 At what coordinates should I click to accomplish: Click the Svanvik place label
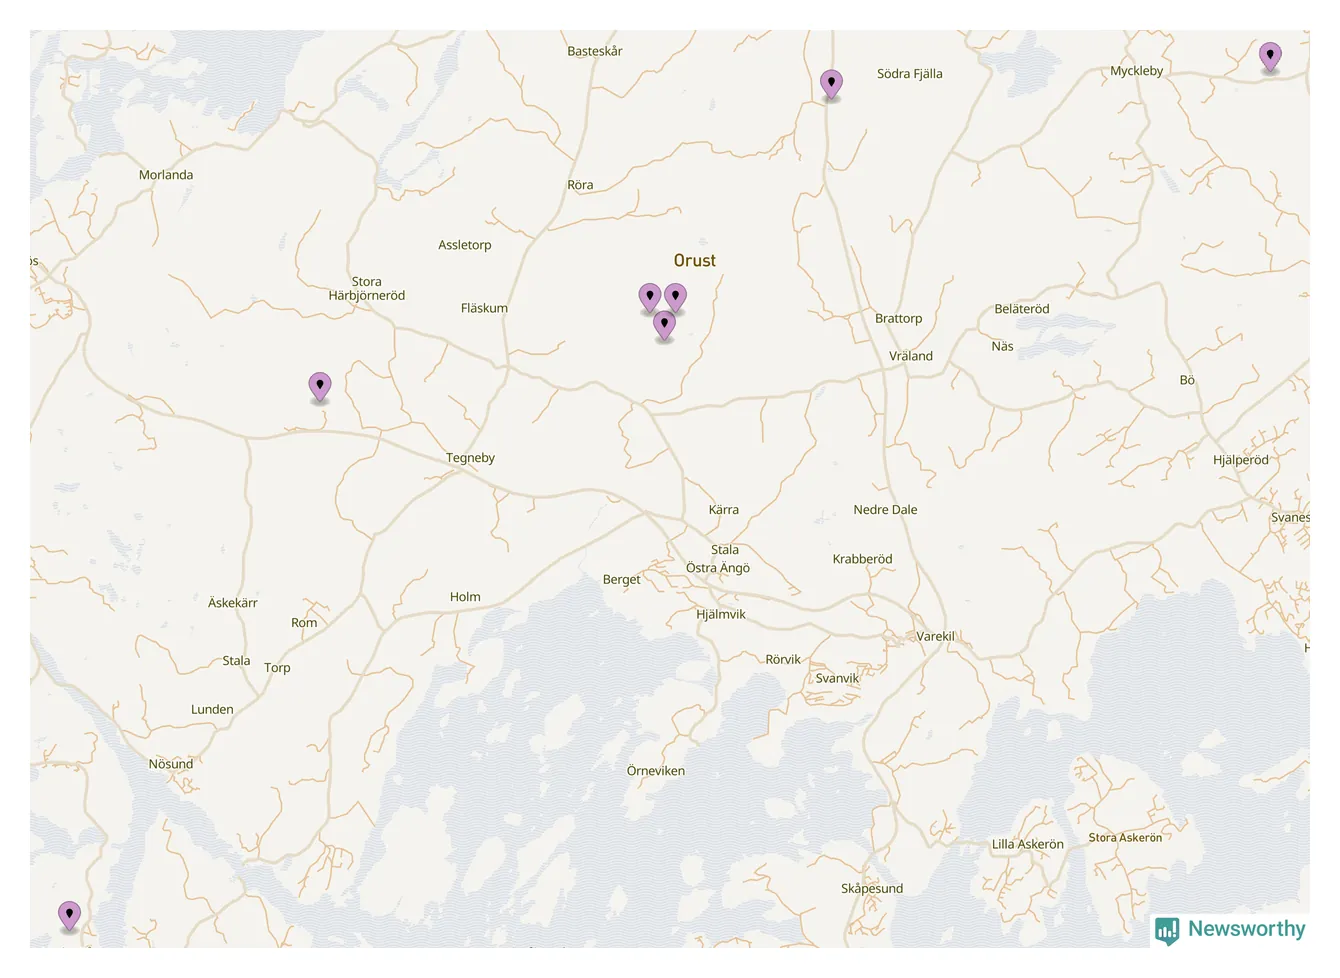[837, 678]
